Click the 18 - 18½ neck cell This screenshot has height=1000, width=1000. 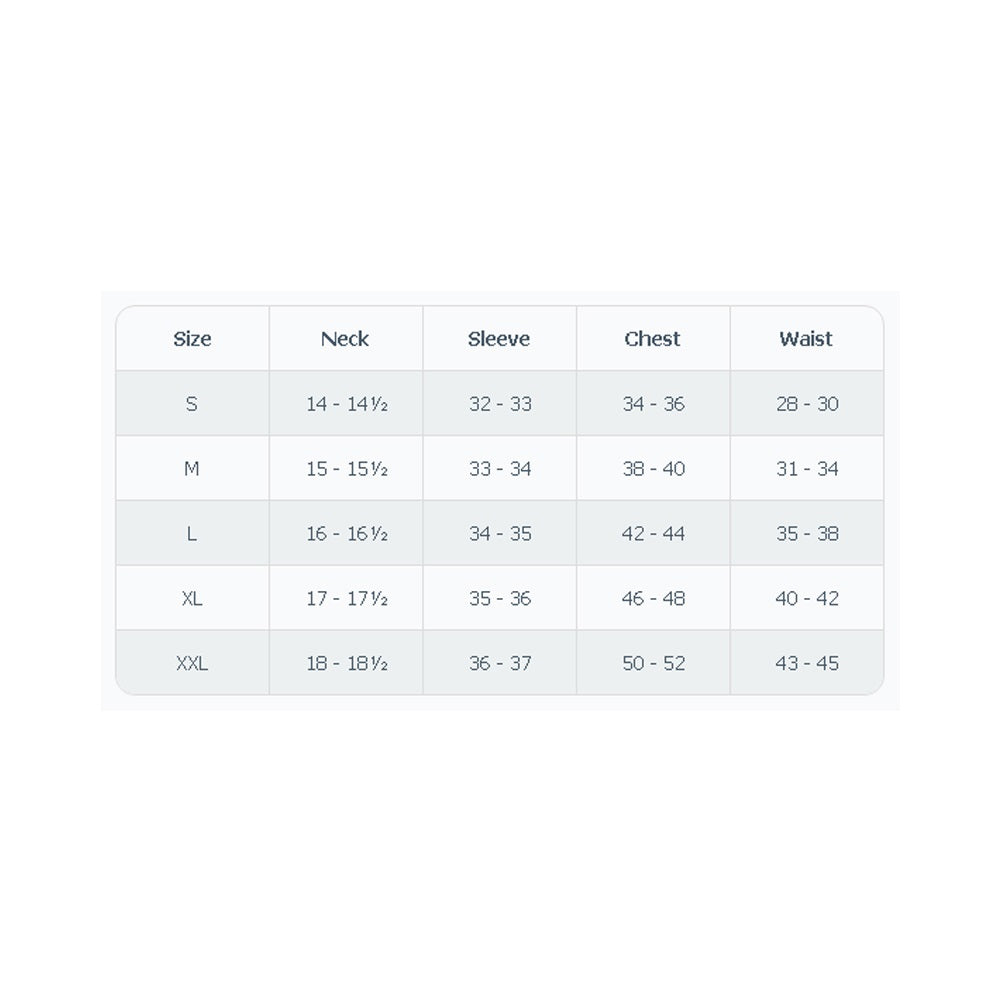pyautogui.click(x=346, y=663)
